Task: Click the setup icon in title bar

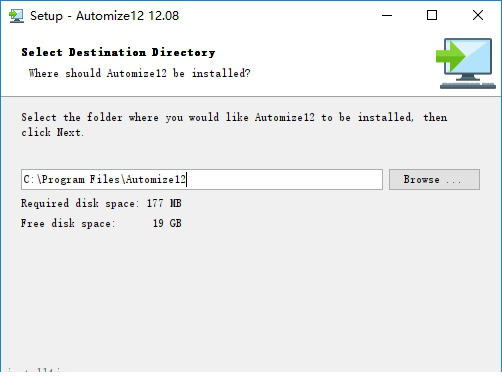Action: (16, 16)
